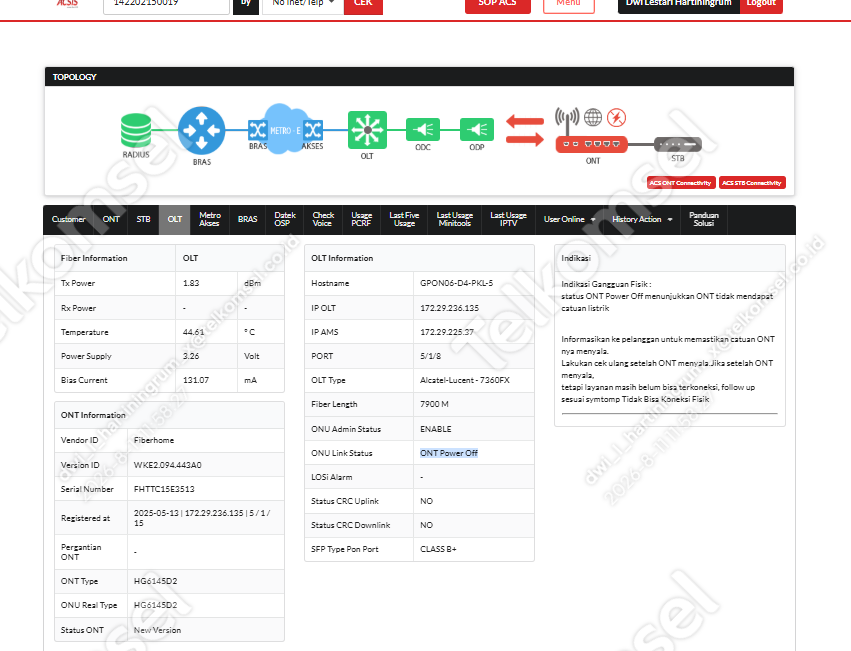Switch to the Customer tab
Screen dimensions: 851x651
coord(68,219)
